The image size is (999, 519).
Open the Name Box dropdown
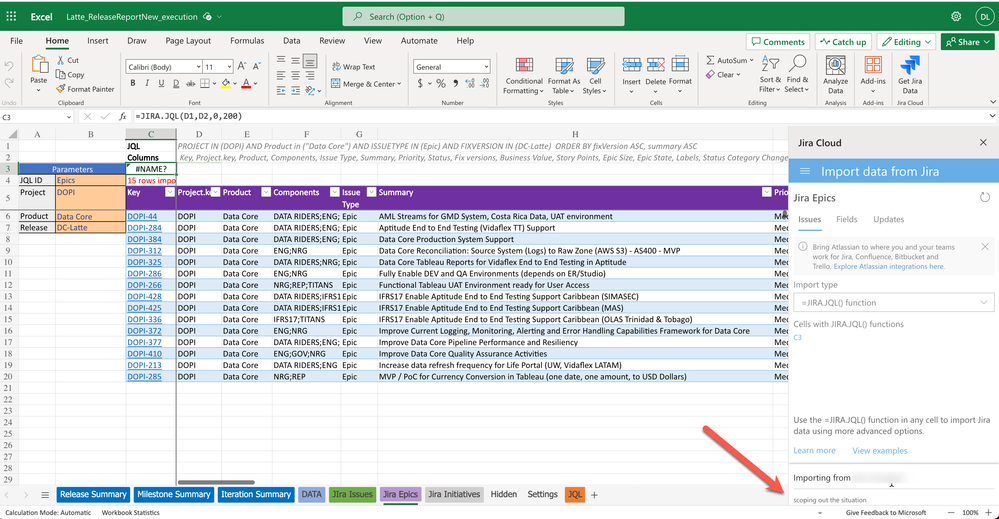click(68, 117)
